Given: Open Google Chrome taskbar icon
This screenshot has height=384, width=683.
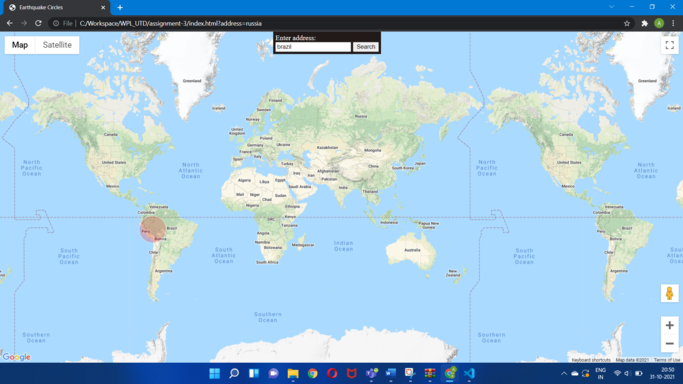Looking at the screenshot, I should point(312,373).
